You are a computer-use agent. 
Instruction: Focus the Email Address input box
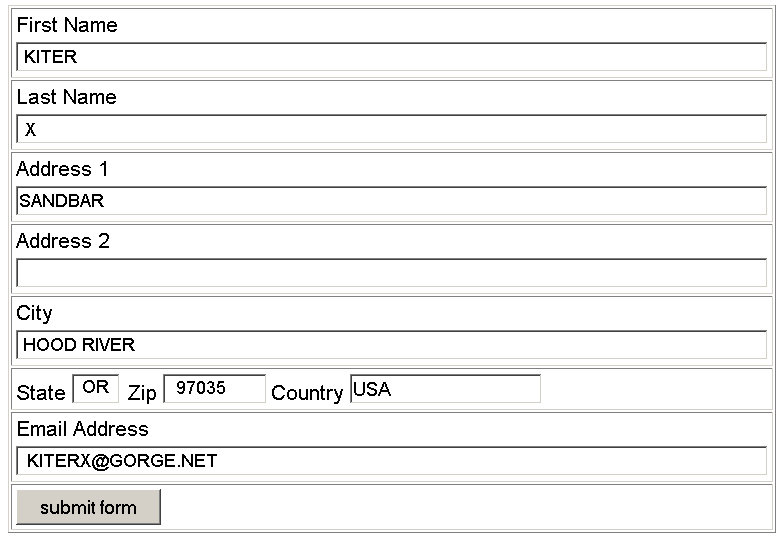click(x=391, y=461)
